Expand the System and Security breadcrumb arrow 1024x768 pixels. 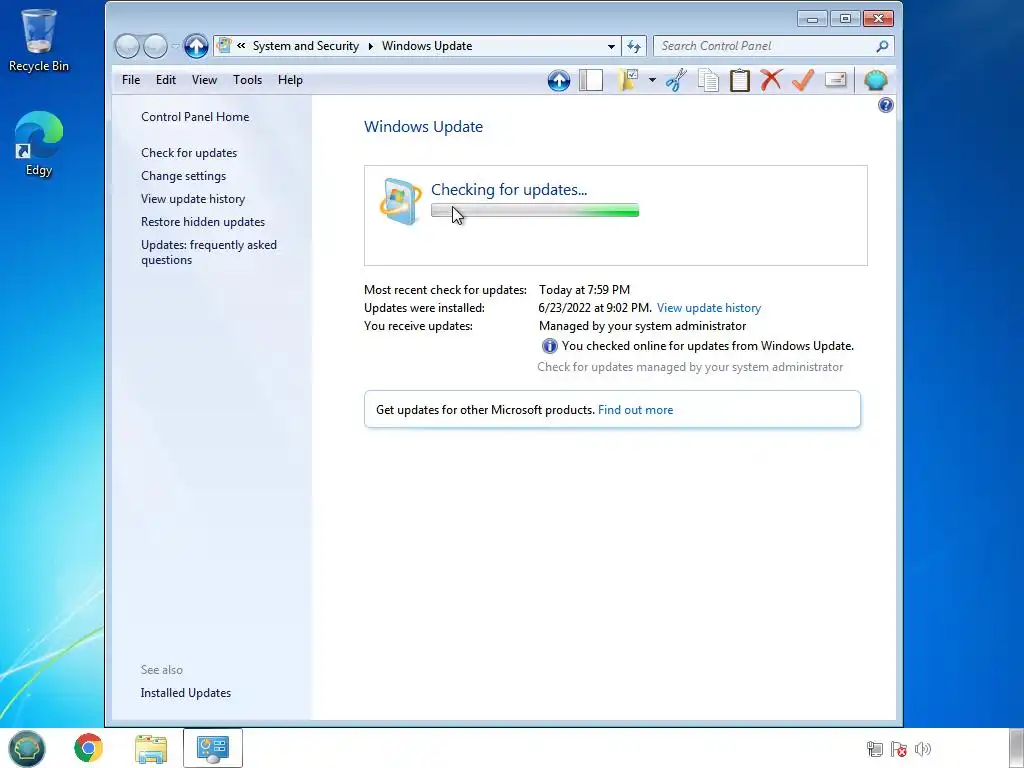coord(370,46)
